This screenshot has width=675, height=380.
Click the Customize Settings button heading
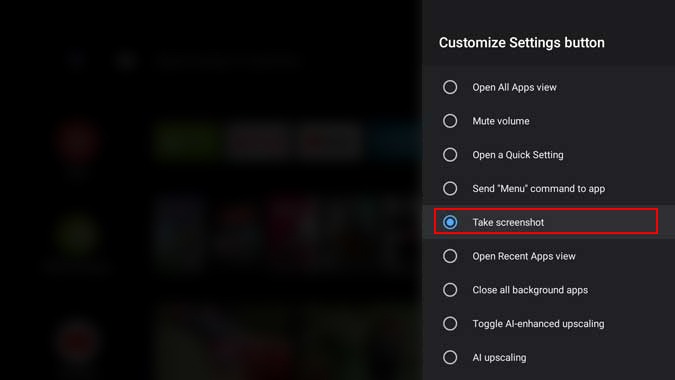click(x=522, y=43)
